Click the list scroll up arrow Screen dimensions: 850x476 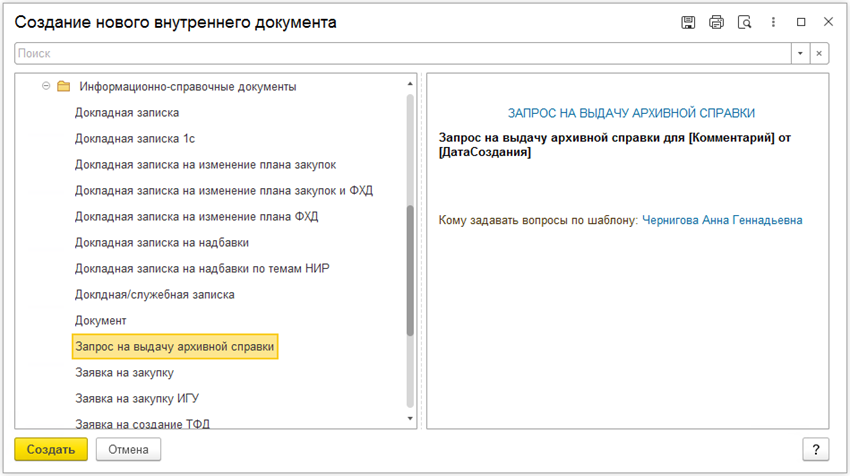click(x=410, y=83)
